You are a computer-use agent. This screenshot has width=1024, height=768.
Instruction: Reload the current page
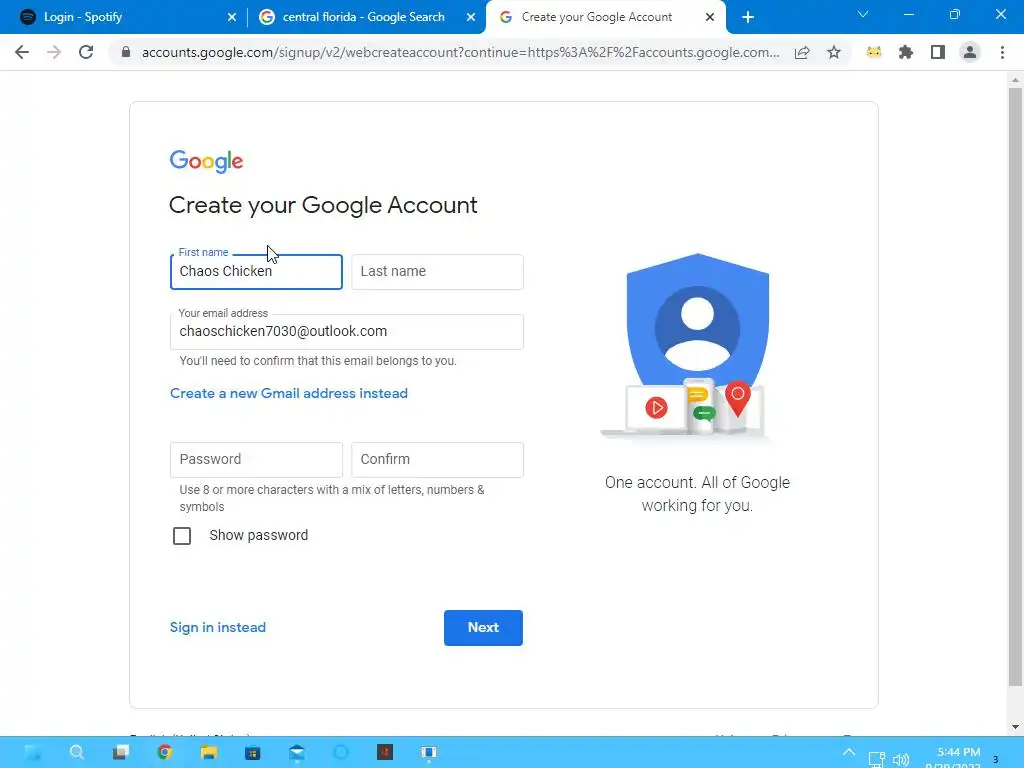tap(86, 52)
